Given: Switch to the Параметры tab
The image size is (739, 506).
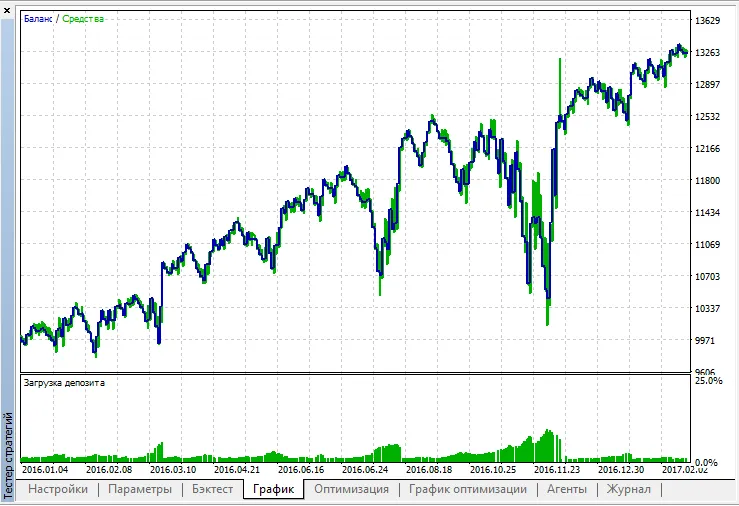Looking at the screenshot, I should click(x=139, y=489).
